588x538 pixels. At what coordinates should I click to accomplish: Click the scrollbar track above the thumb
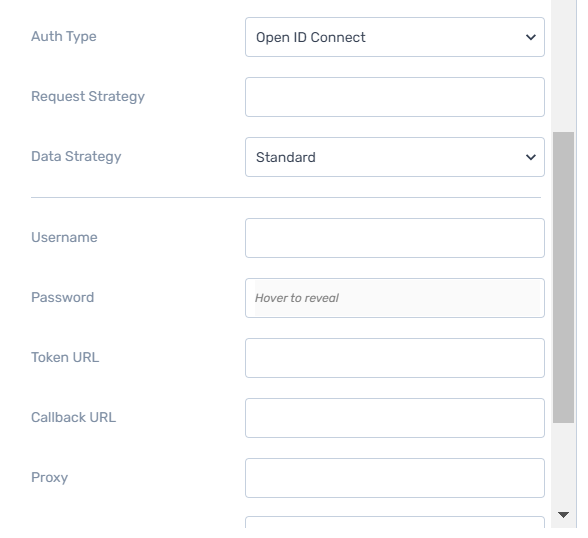coord(563,66)
